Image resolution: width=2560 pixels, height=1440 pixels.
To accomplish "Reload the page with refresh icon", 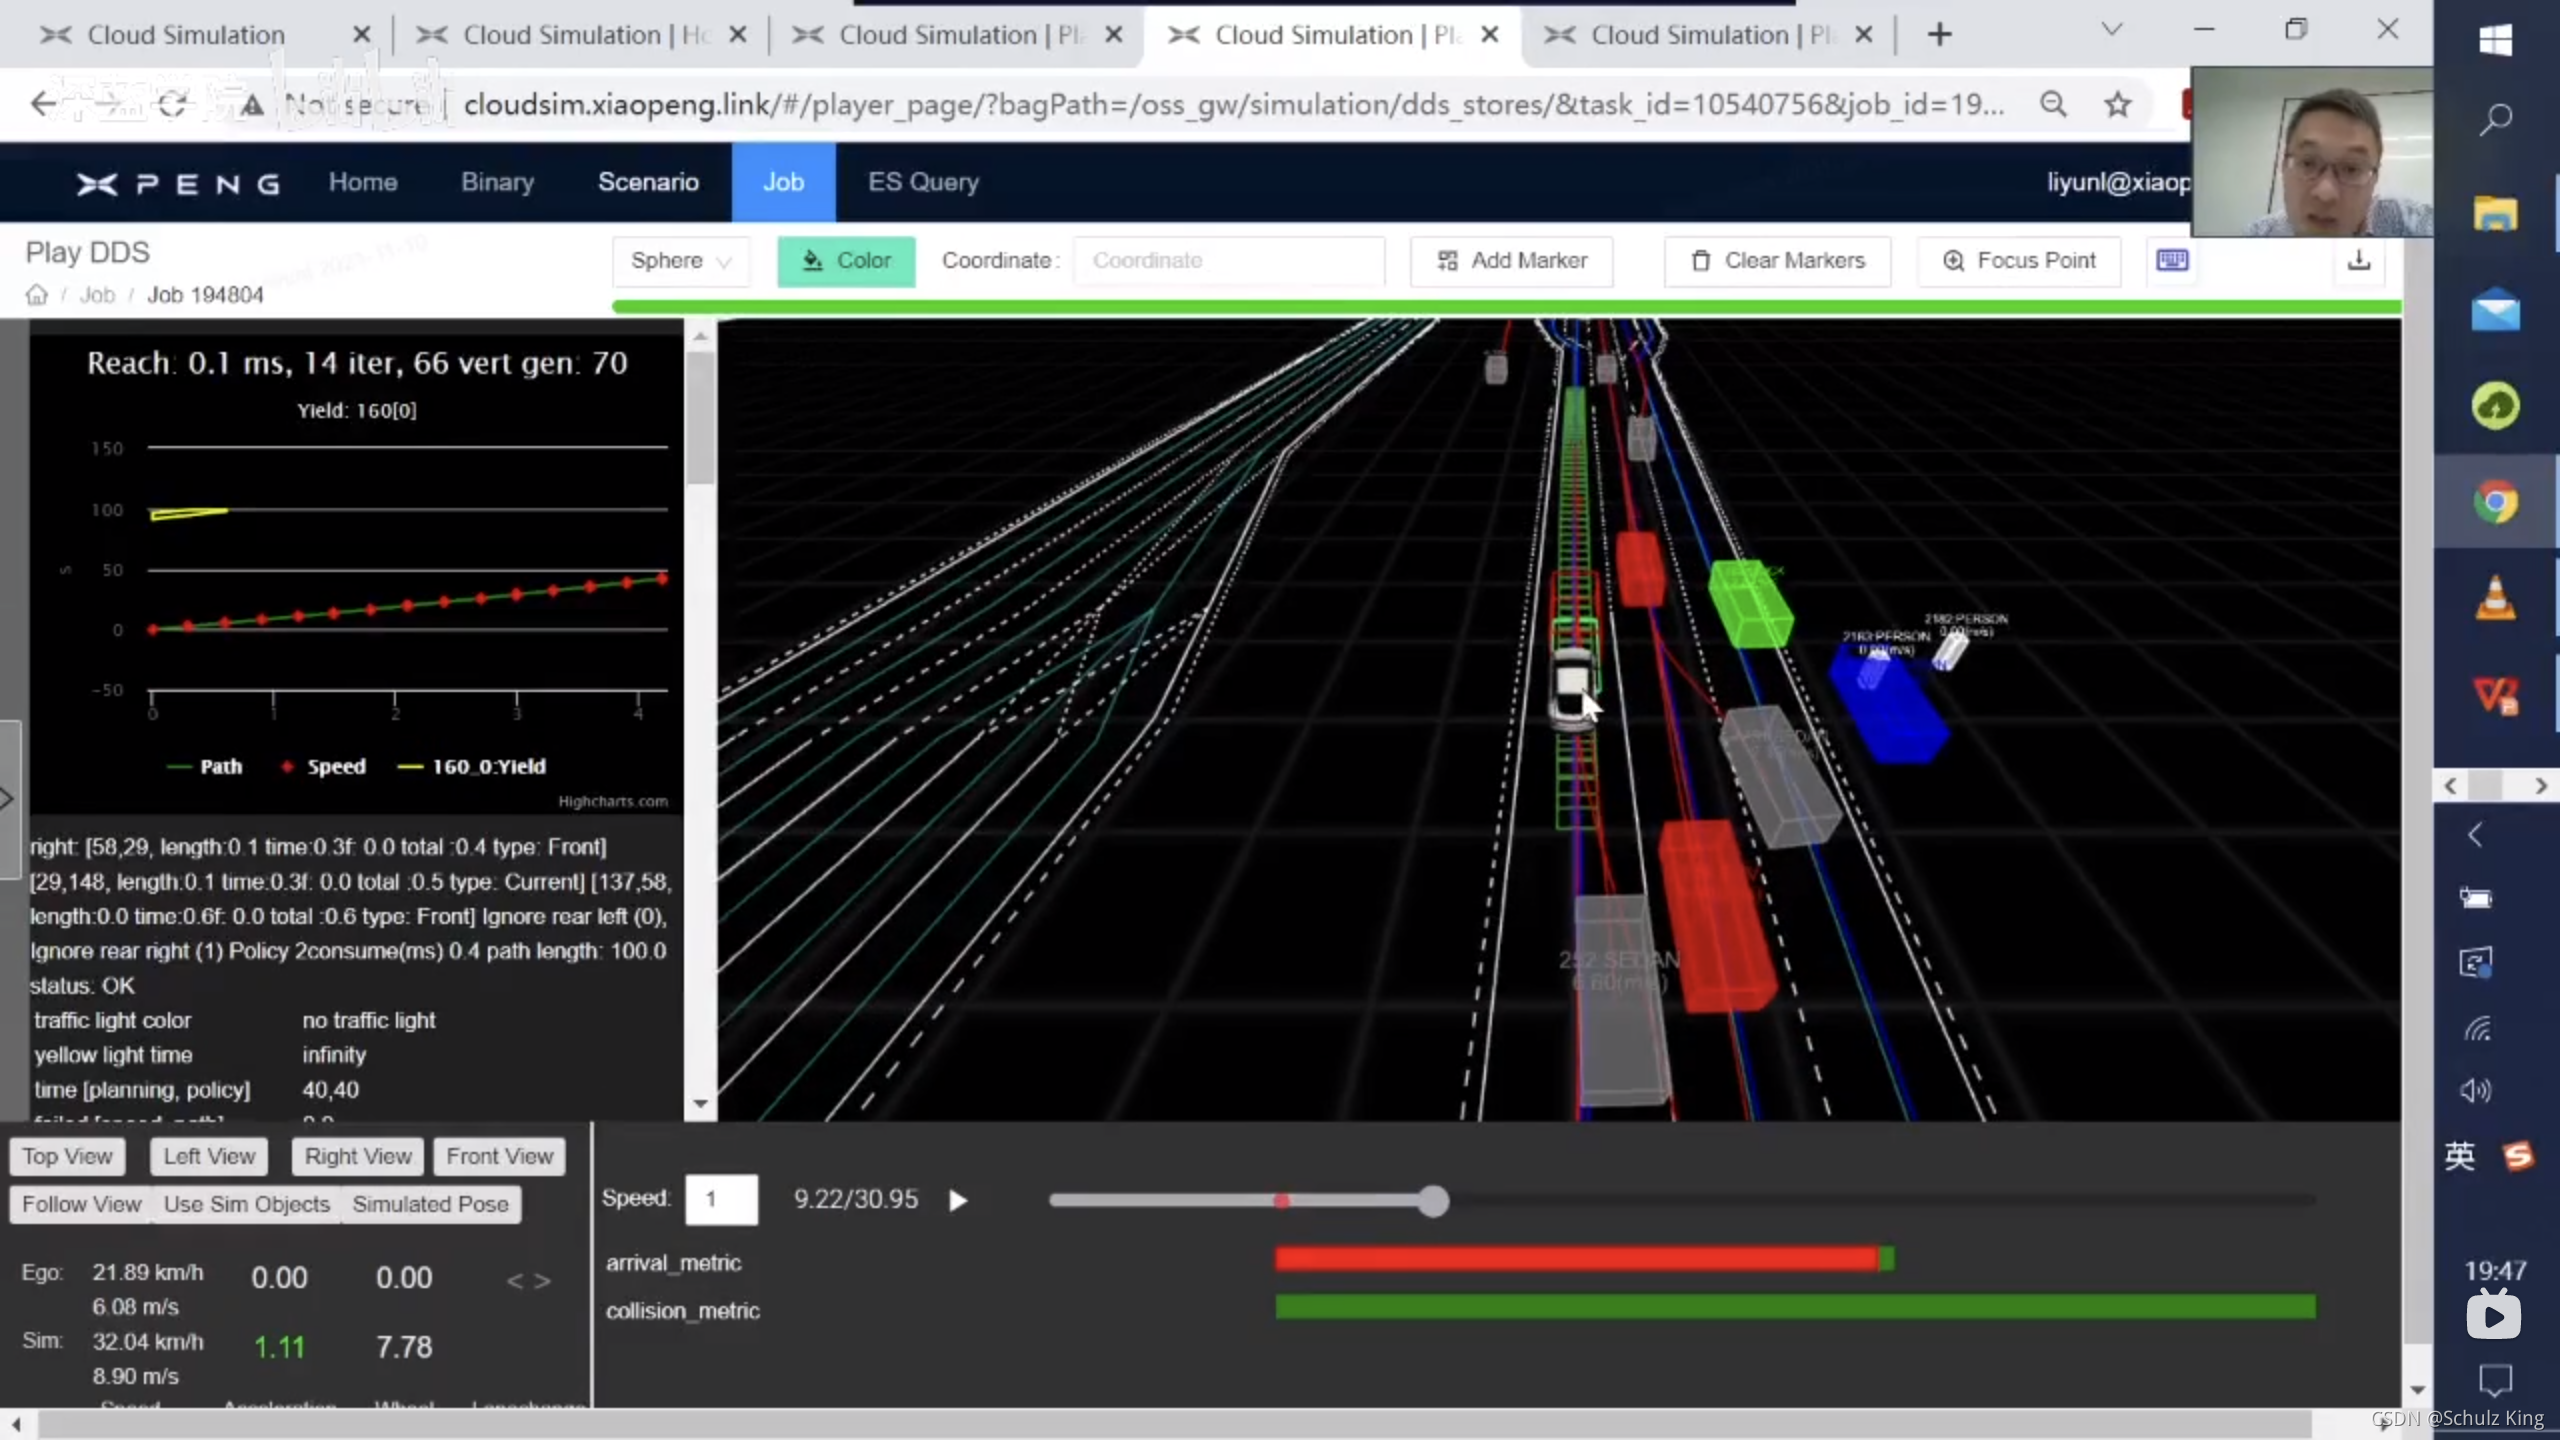I will tap(172, 104).
